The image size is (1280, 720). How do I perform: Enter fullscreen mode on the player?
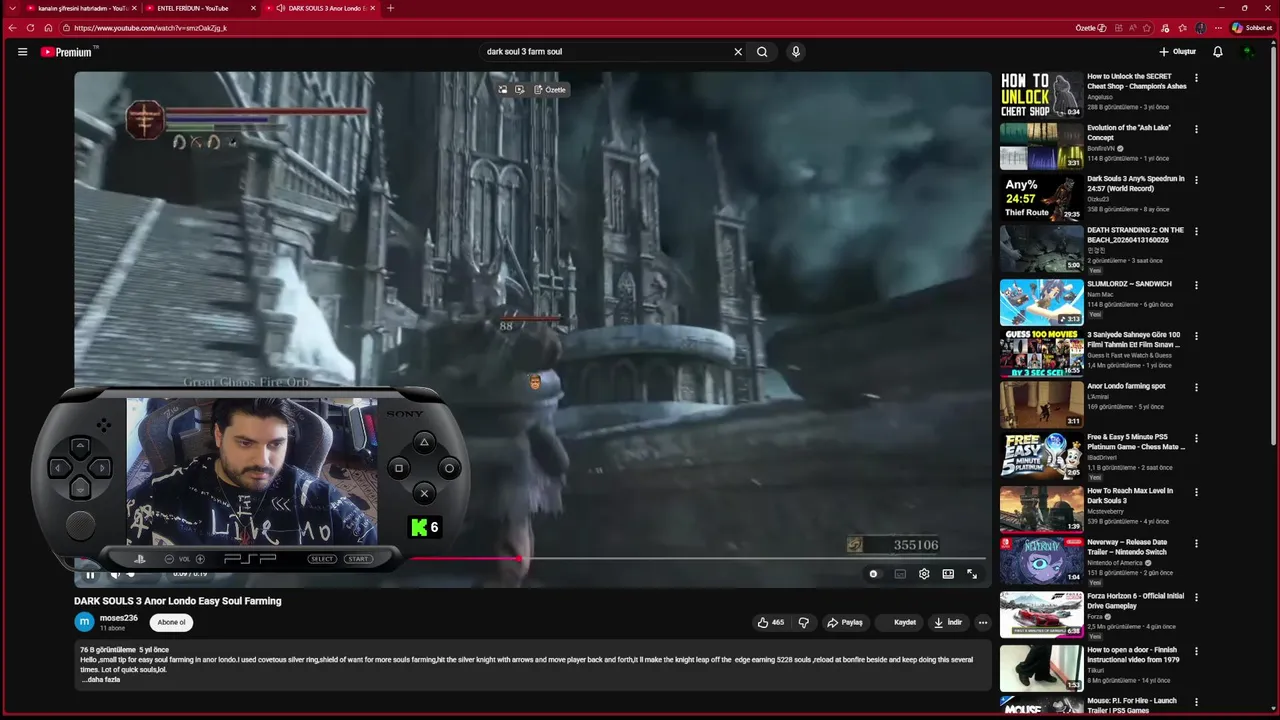(x=972, y=574)
